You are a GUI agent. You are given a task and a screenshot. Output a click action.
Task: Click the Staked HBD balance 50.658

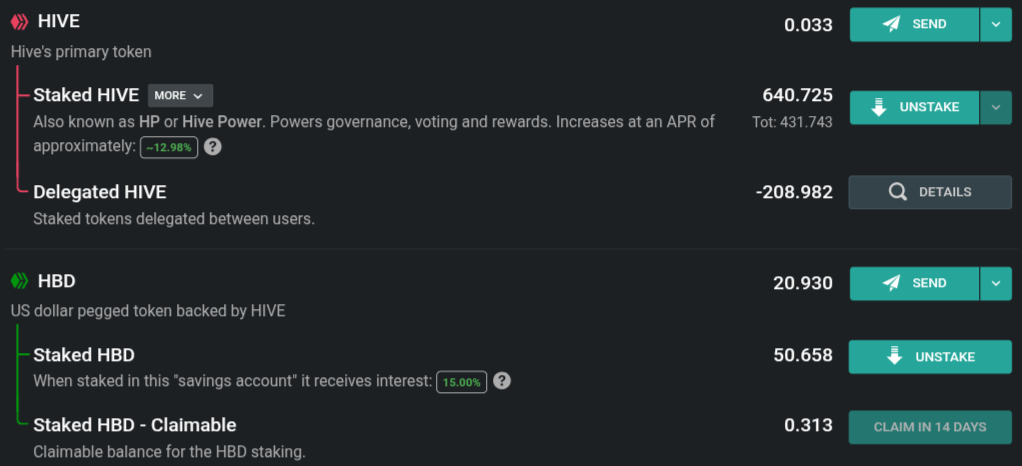[x=803, y=355]
